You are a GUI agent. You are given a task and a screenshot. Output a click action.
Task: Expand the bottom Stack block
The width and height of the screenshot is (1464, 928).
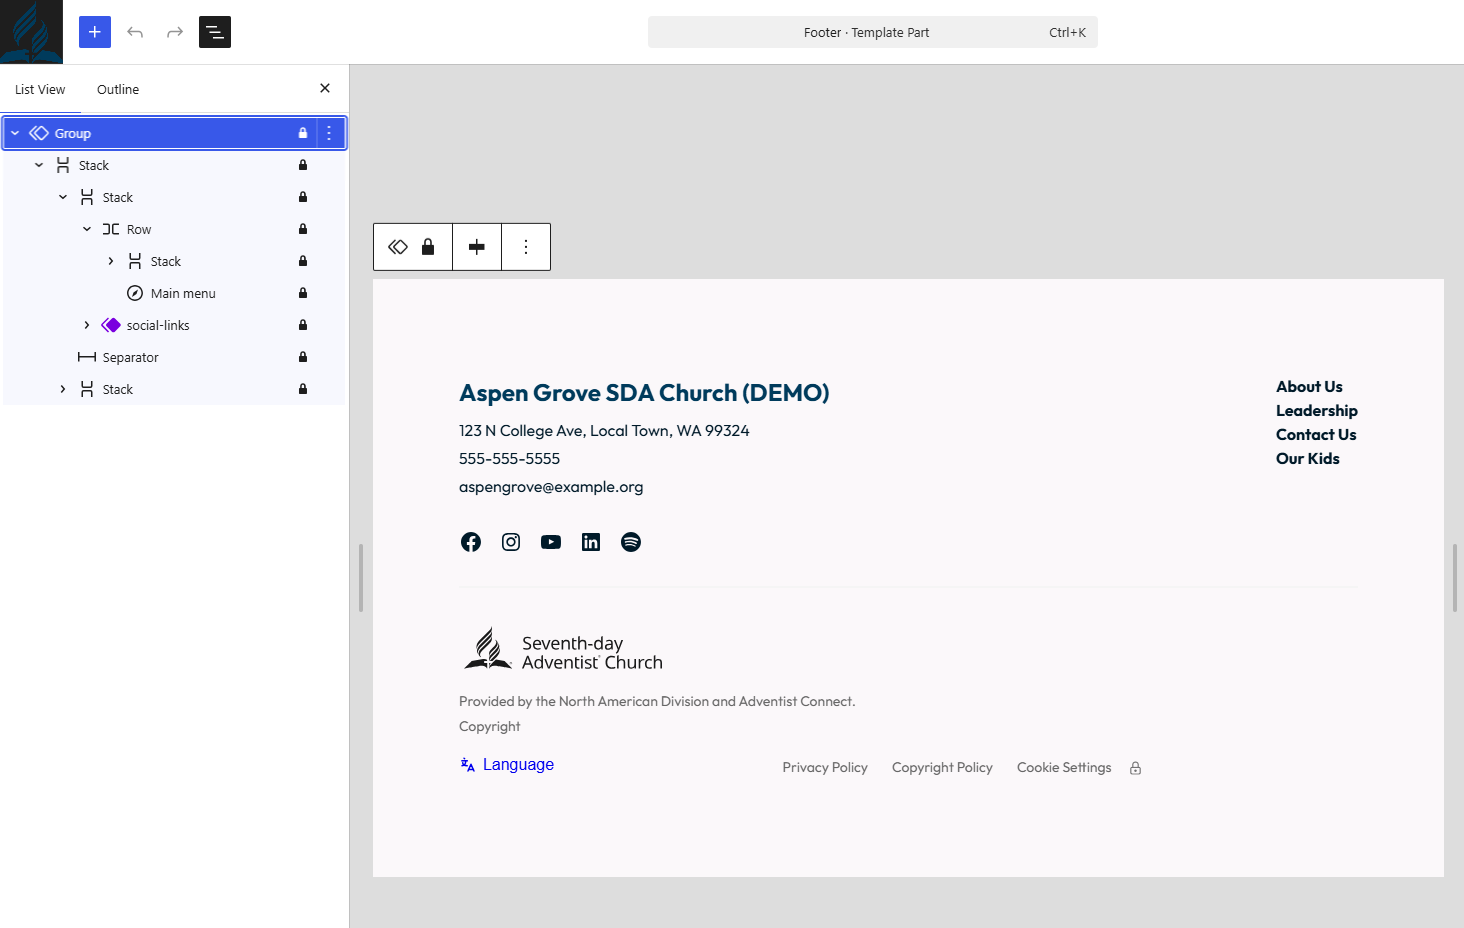pos(63,389)
